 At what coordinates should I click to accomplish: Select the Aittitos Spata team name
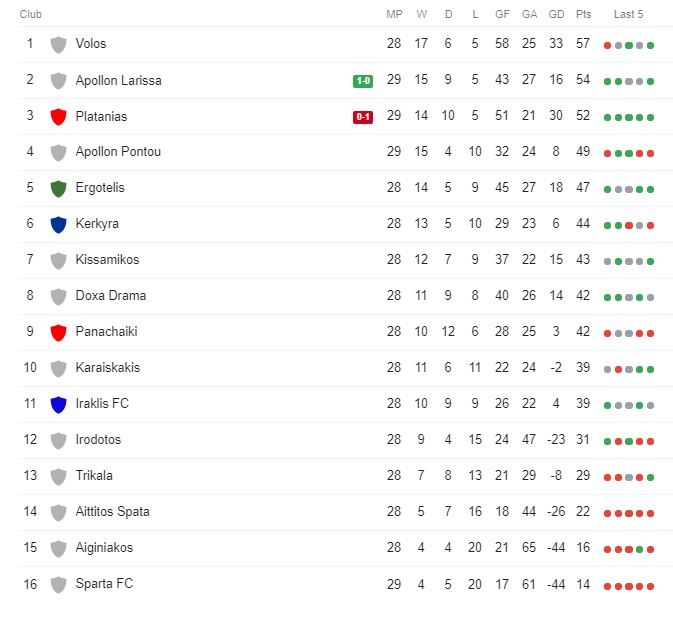112,511
